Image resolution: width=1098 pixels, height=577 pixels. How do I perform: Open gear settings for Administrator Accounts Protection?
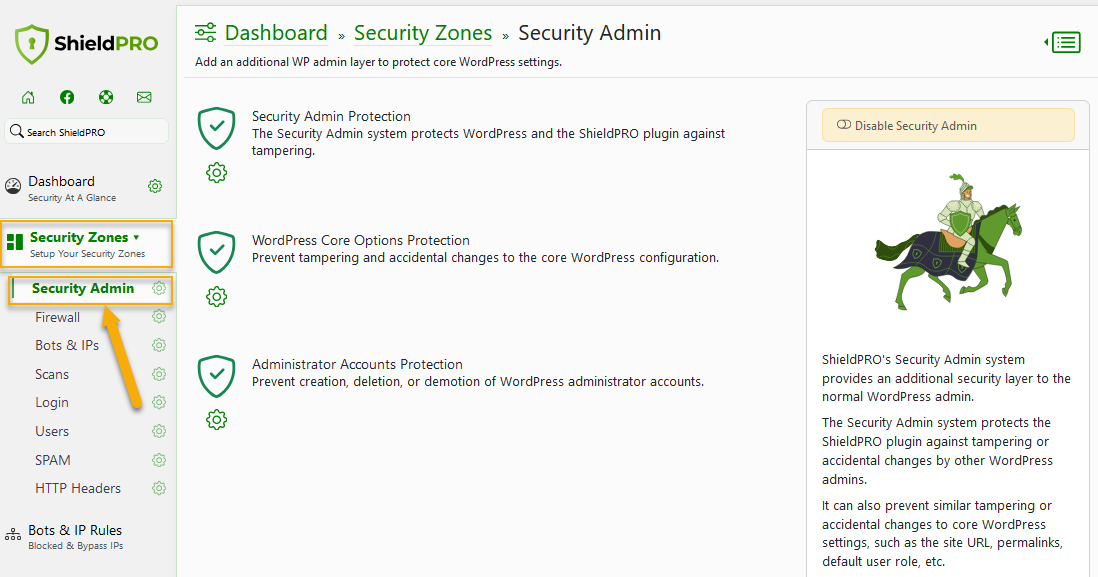click(216, 419)
